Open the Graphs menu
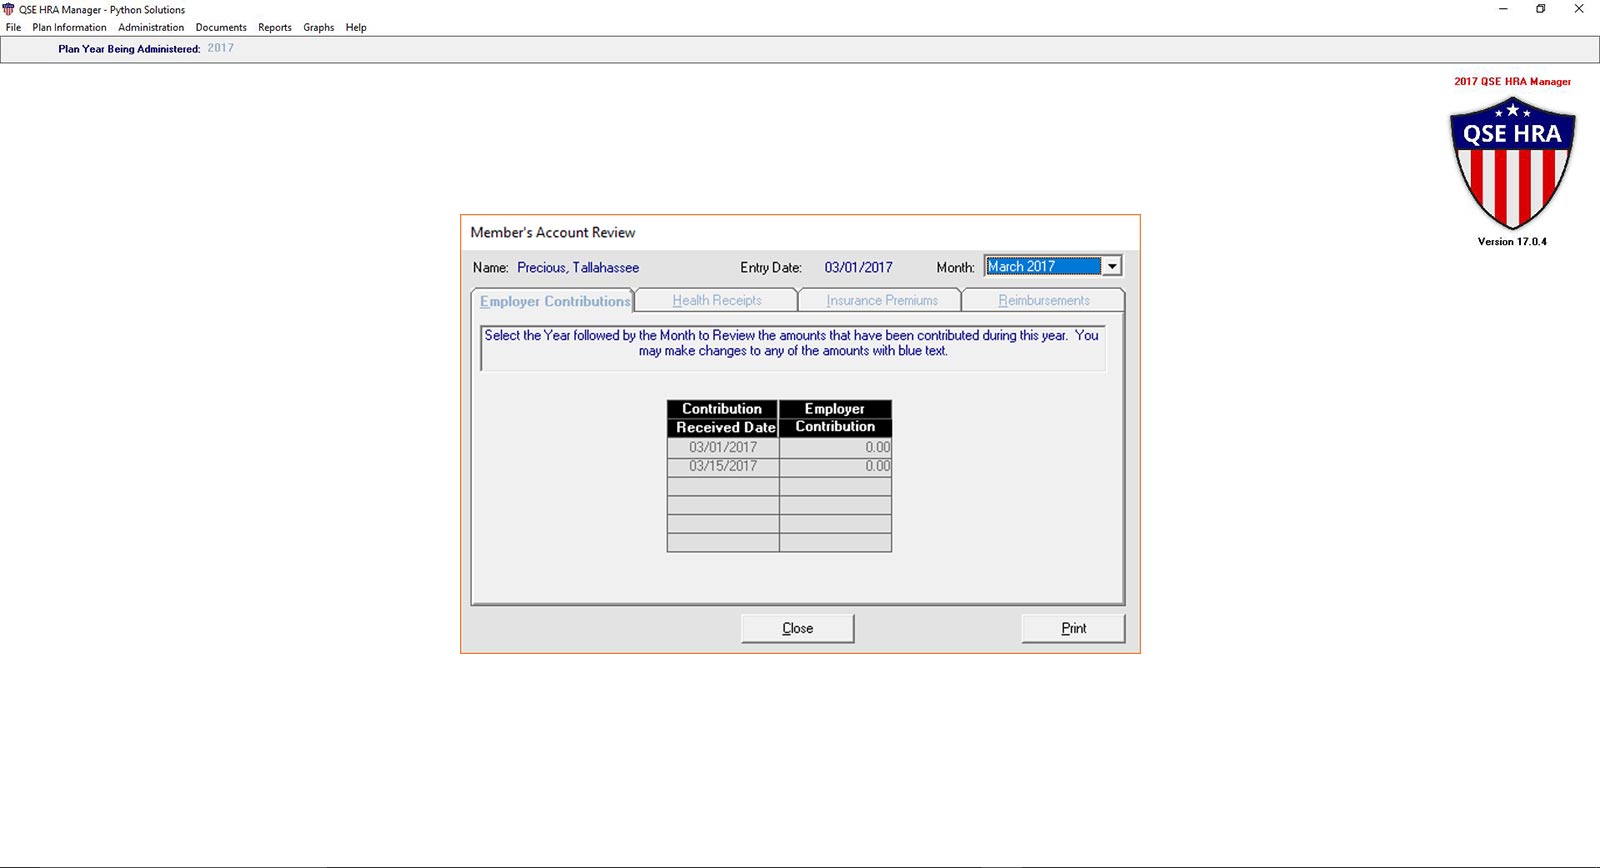 click(x=319, y=27)
